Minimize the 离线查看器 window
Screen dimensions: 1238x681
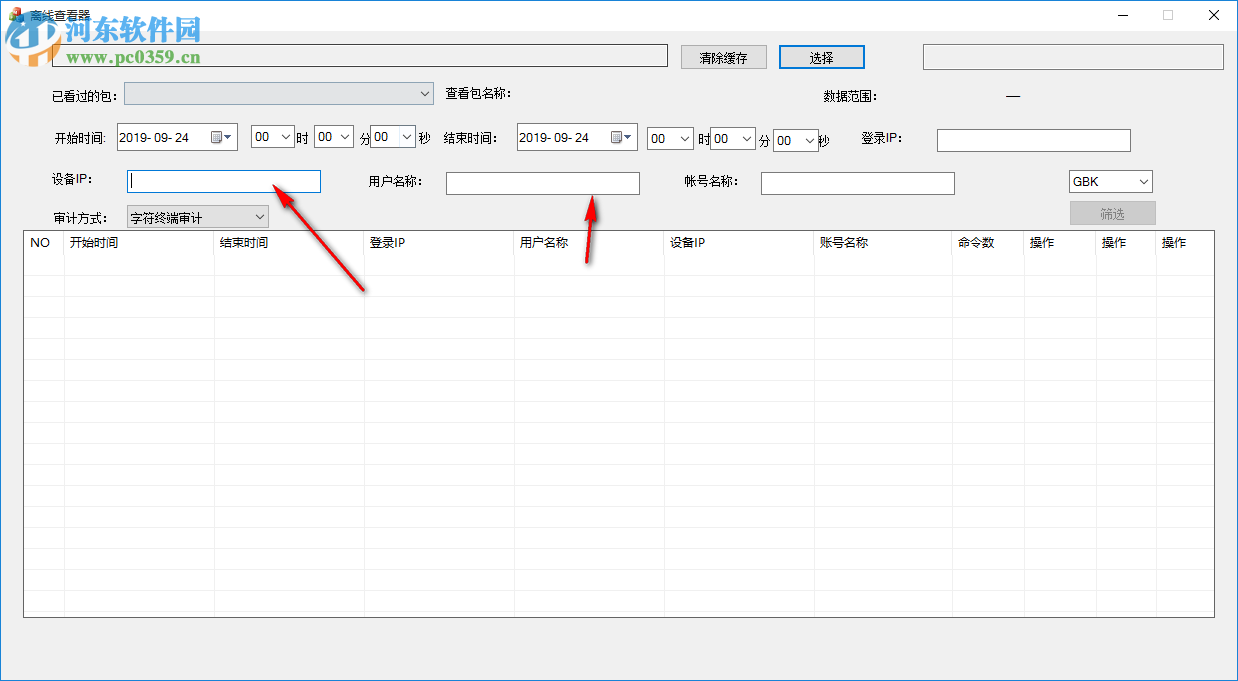click(x=1121, y=15)
